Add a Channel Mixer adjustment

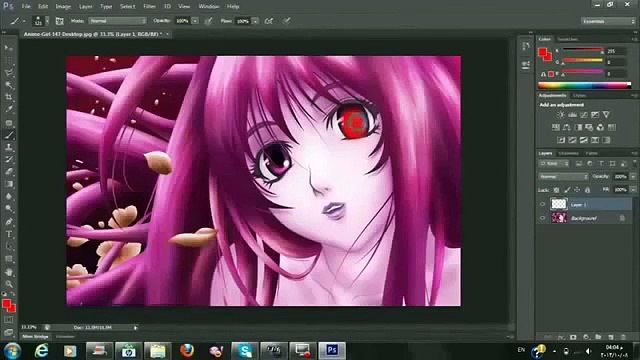click(600, 128)
